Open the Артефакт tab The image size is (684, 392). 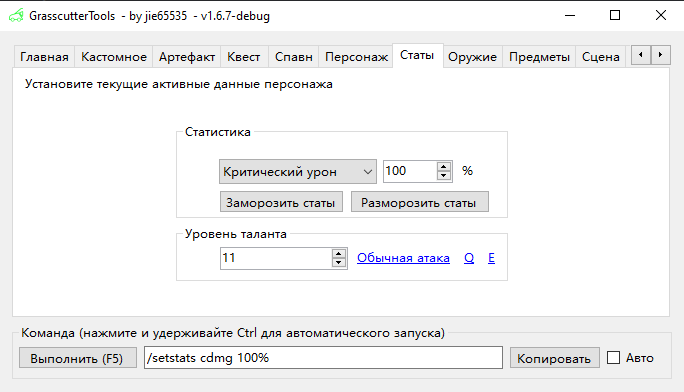pos(187,57)
